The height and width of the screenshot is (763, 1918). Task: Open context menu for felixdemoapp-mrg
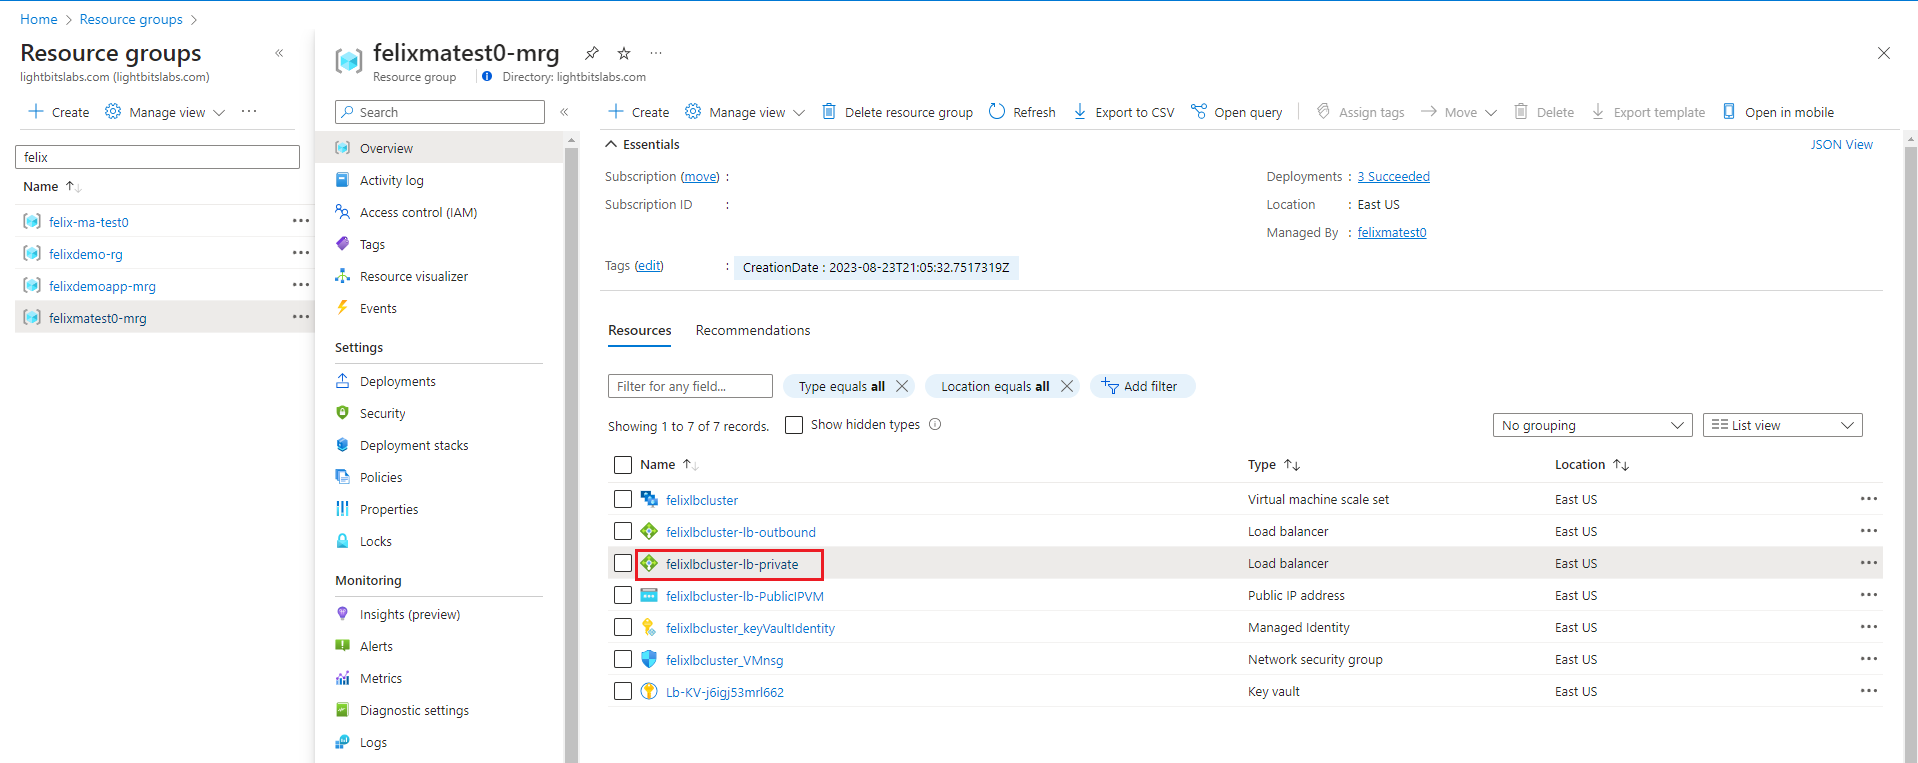tap(301, 285)
